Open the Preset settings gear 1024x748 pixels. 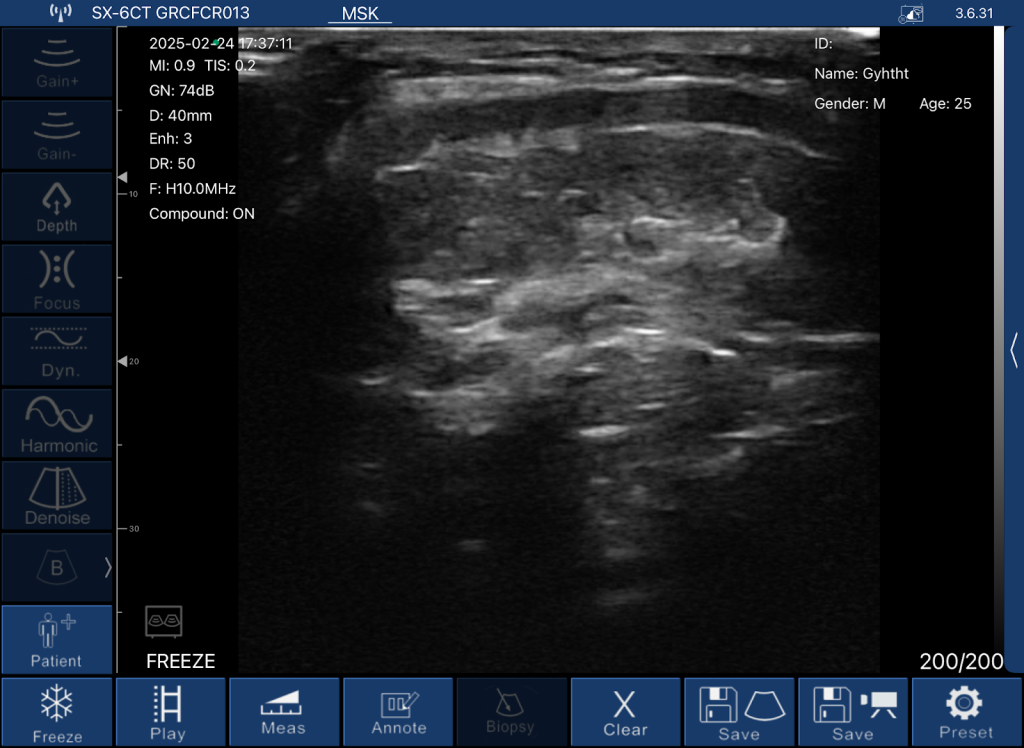[967, 712]
